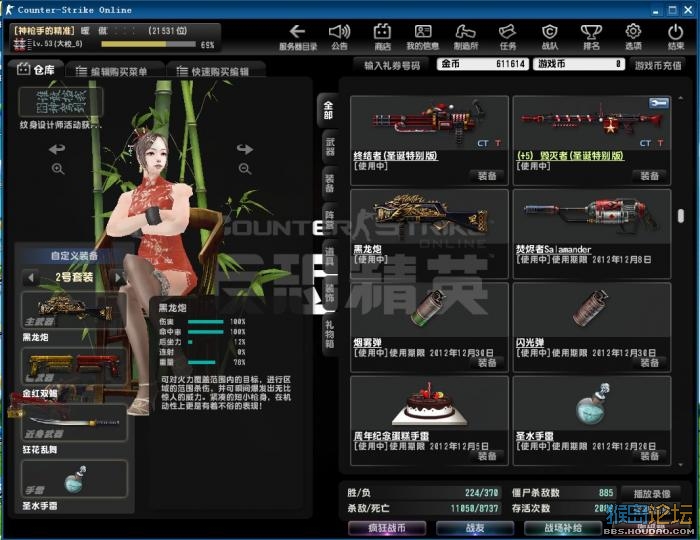
Task: Equip 烟雾弹 with 装备 button
Action: click(487, 363)
